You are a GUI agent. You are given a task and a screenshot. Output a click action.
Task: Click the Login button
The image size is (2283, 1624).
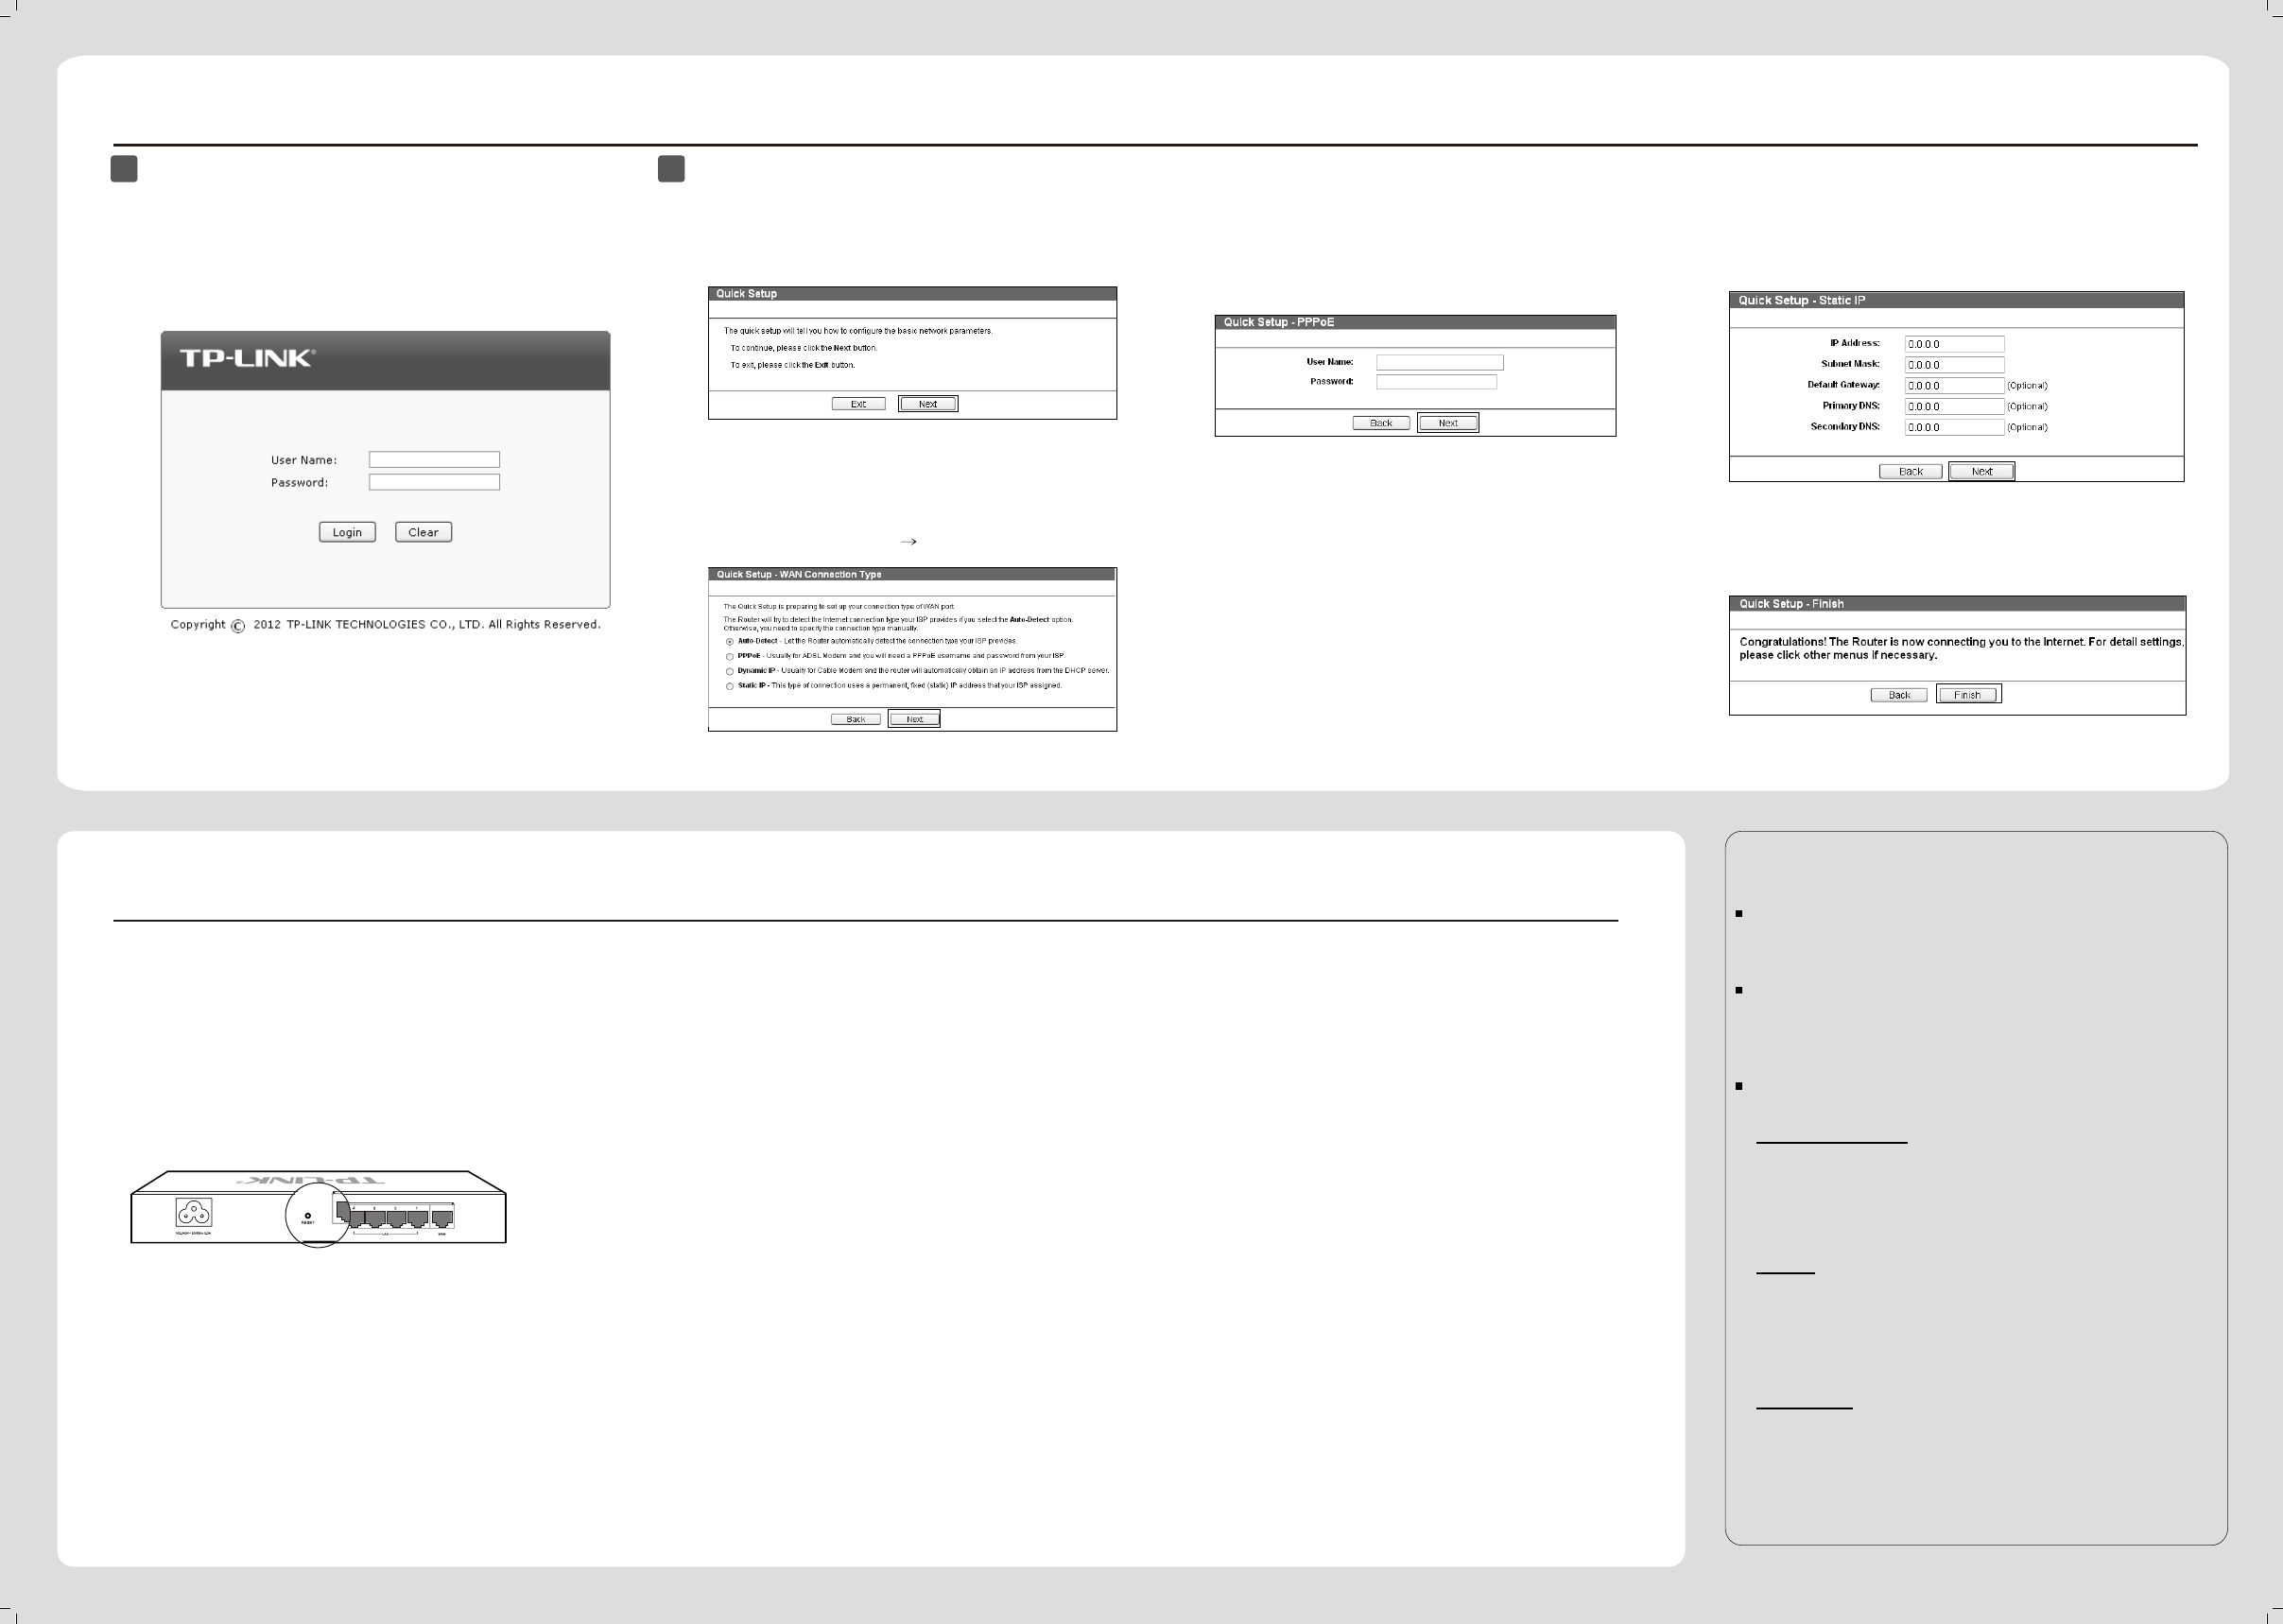[347, 532]
